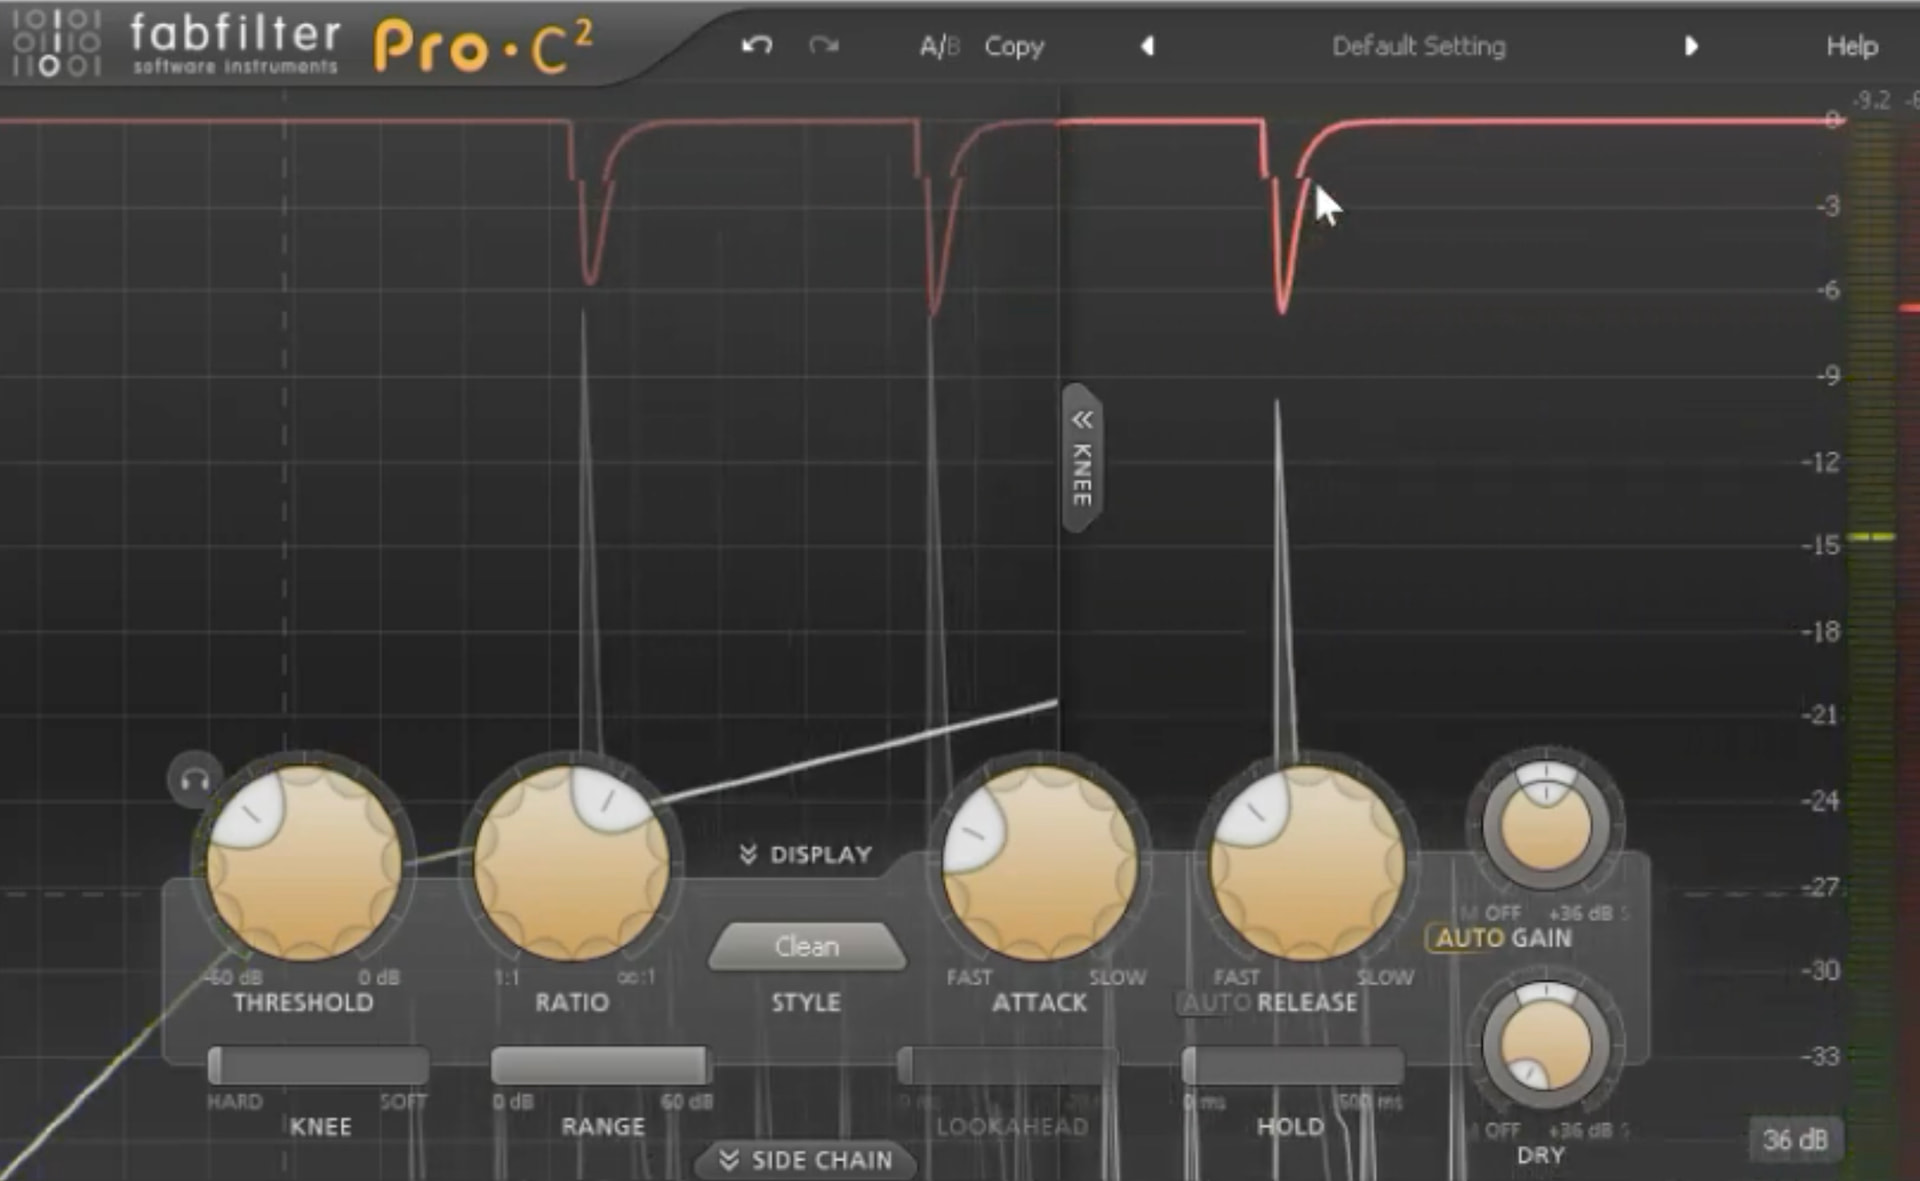
Task: Click the 36 dB meter scale button
Action: coord(1794,1140)
